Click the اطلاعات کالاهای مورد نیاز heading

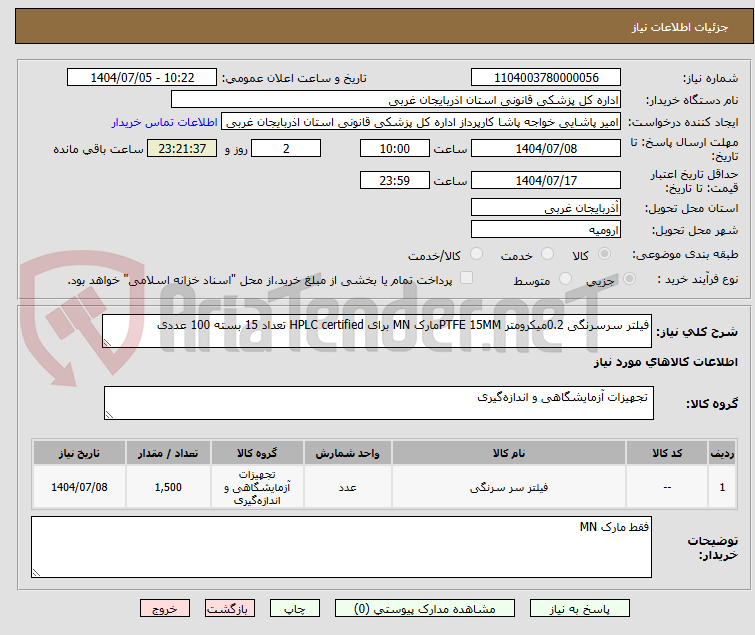tap(665, 362)
